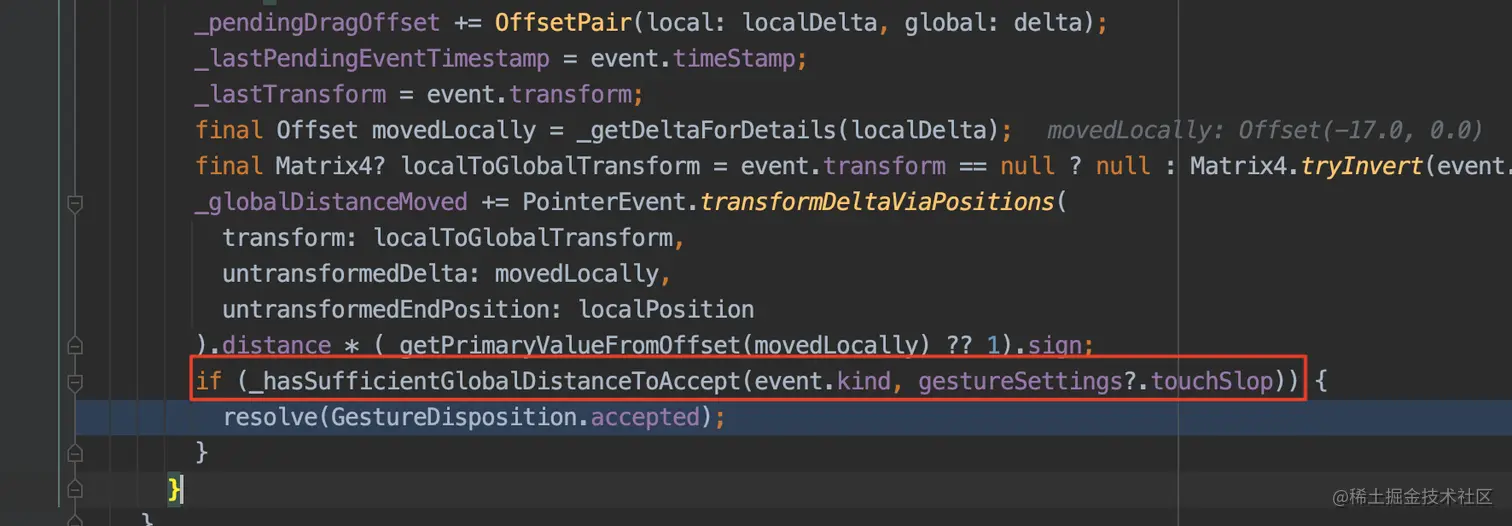This screenshot has height=526, width=1512.
Task: Click the gestureSettings identifier
Action: click(1021, 382)
